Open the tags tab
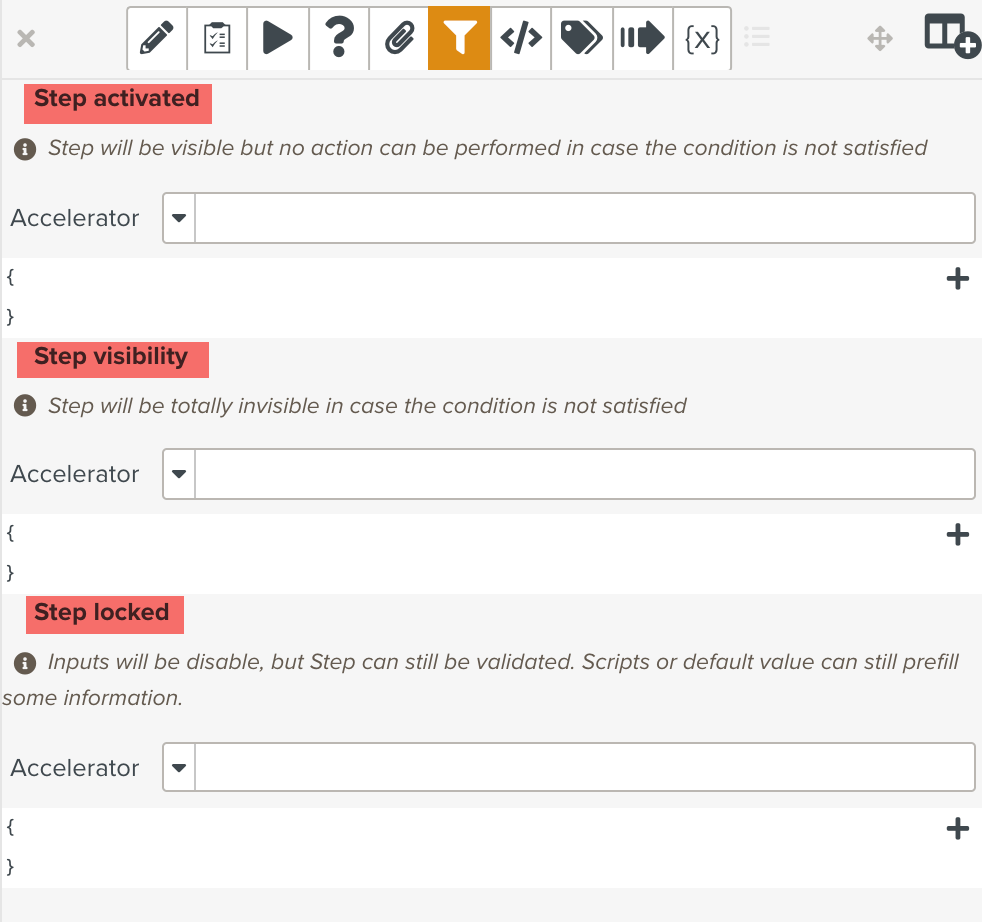This screenshot has height=922, width=982. point(581,39)
